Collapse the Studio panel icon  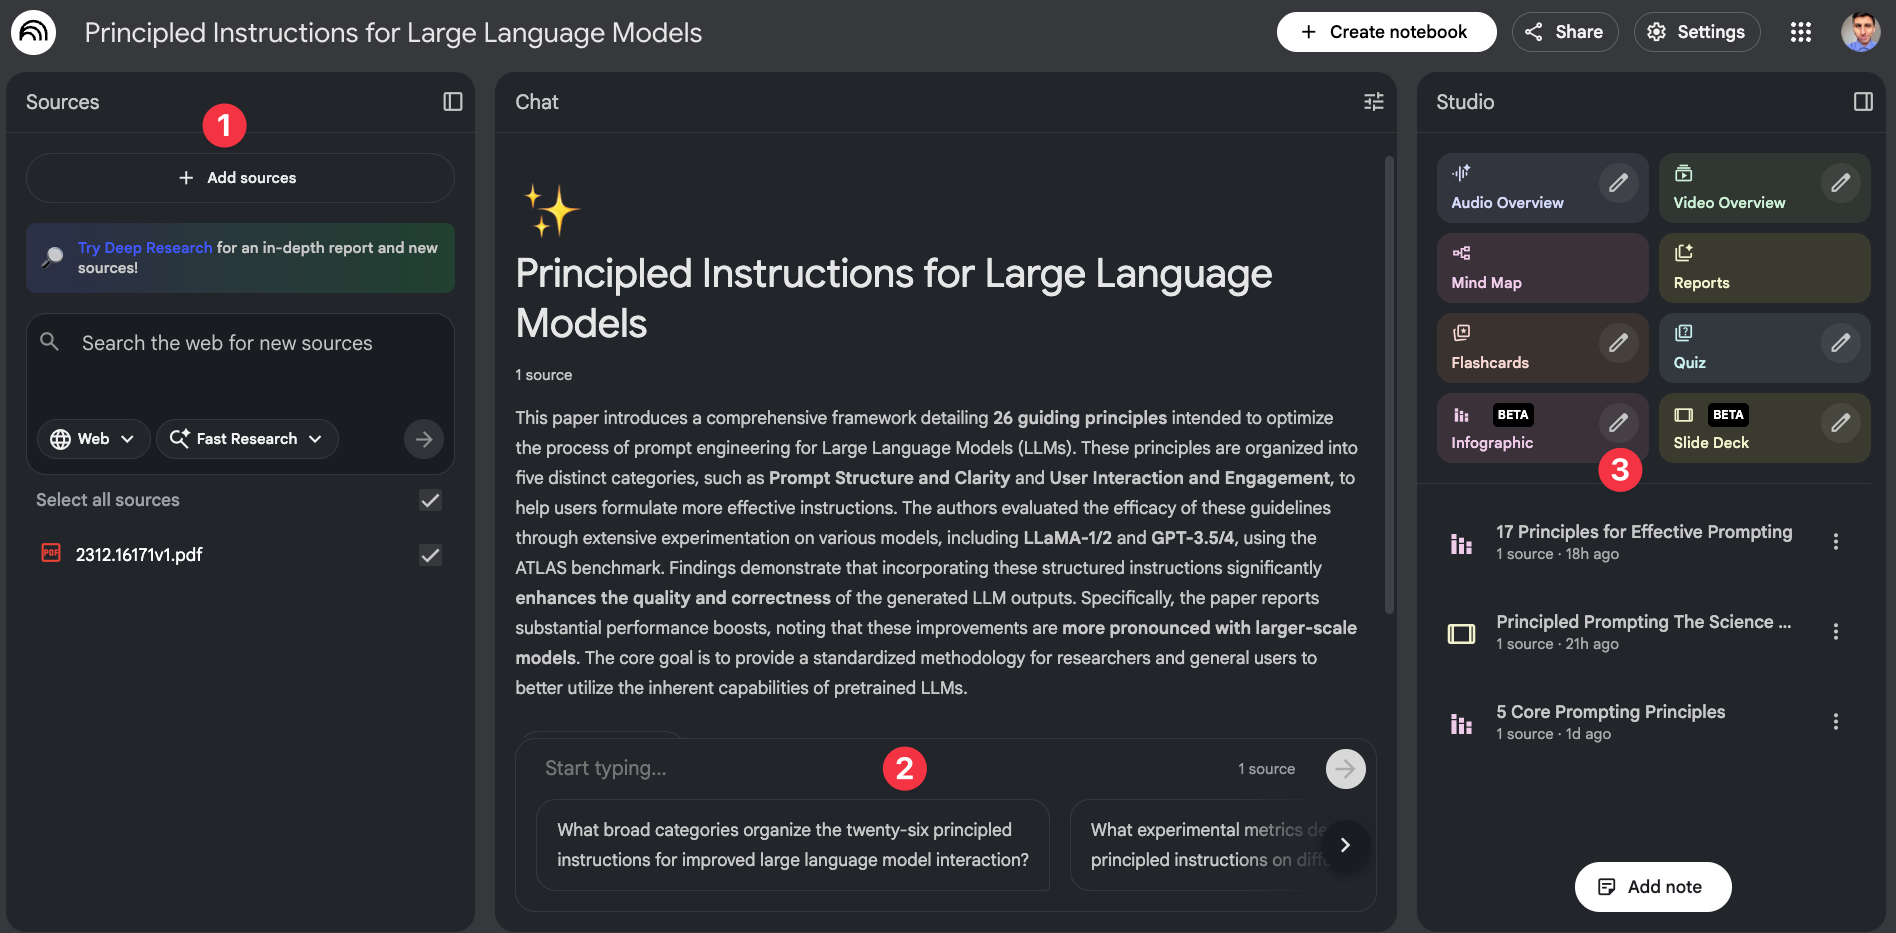[x=1863, y=102]
